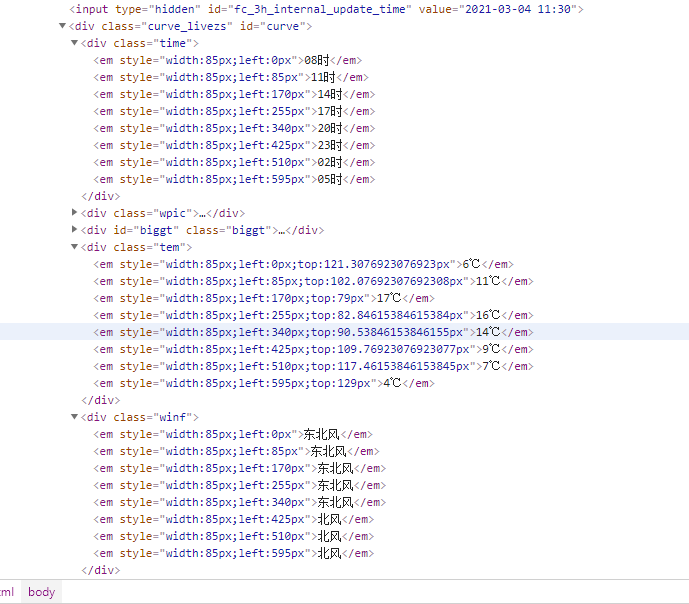The width and height of the screenshot is (689, 604).
Task: Select the em row containing 08时
Action: [228, 60]
